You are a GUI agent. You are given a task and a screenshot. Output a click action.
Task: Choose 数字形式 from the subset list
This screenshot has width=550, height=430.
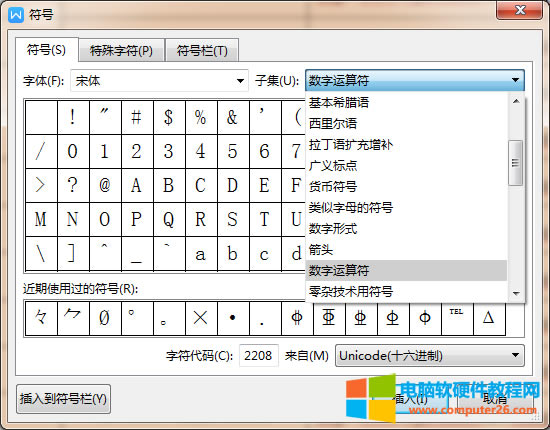point(406,229)
